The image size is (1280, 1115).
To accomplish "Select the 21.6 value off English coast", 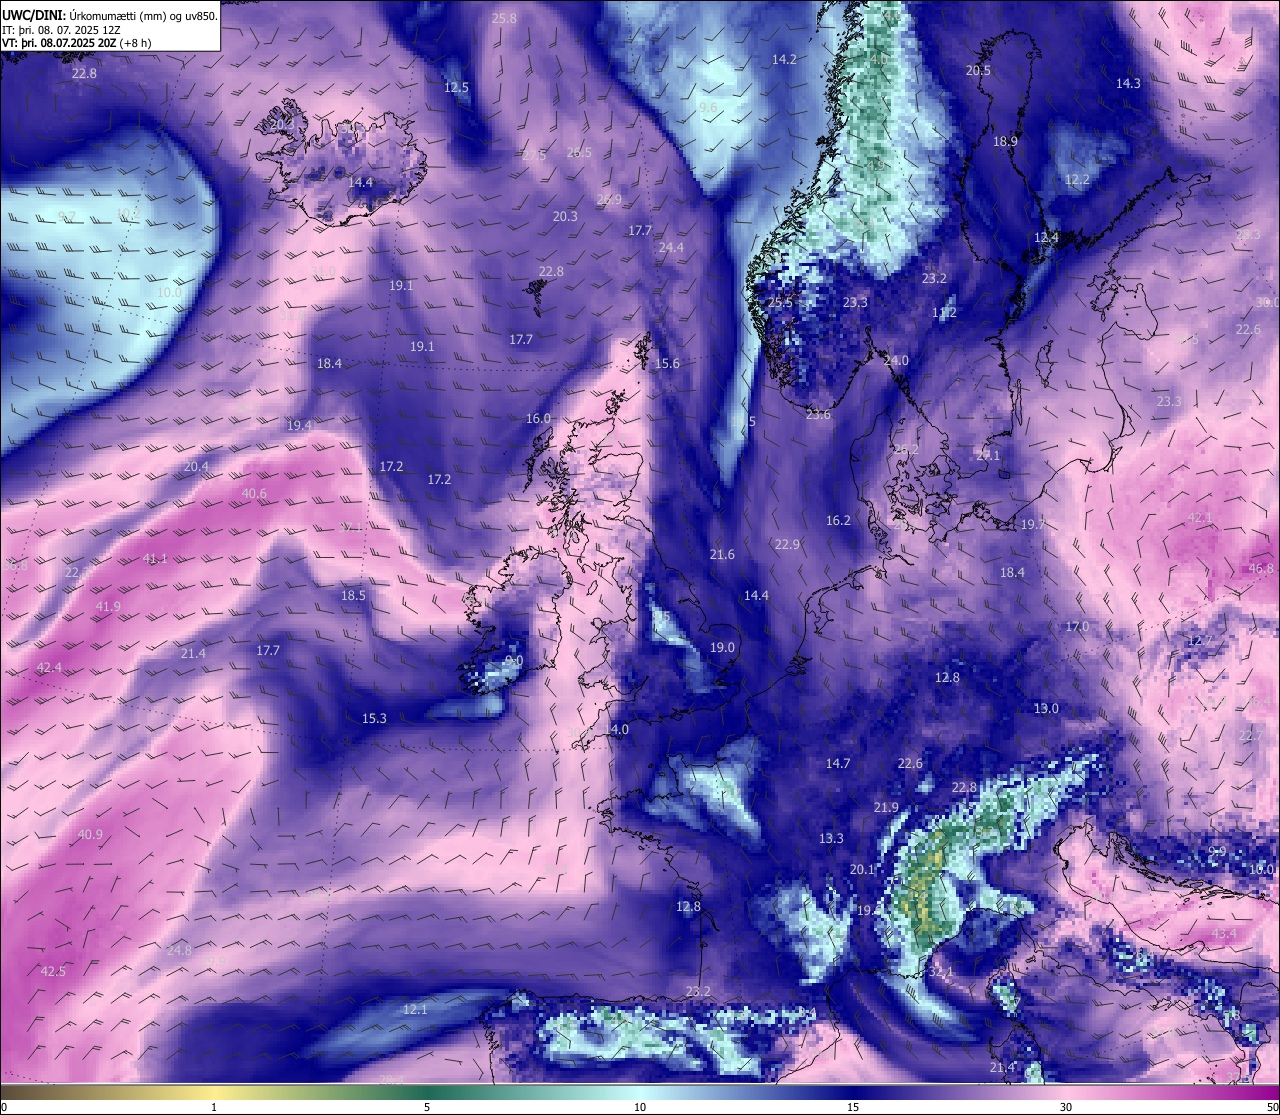I will (x=722, y=554).
